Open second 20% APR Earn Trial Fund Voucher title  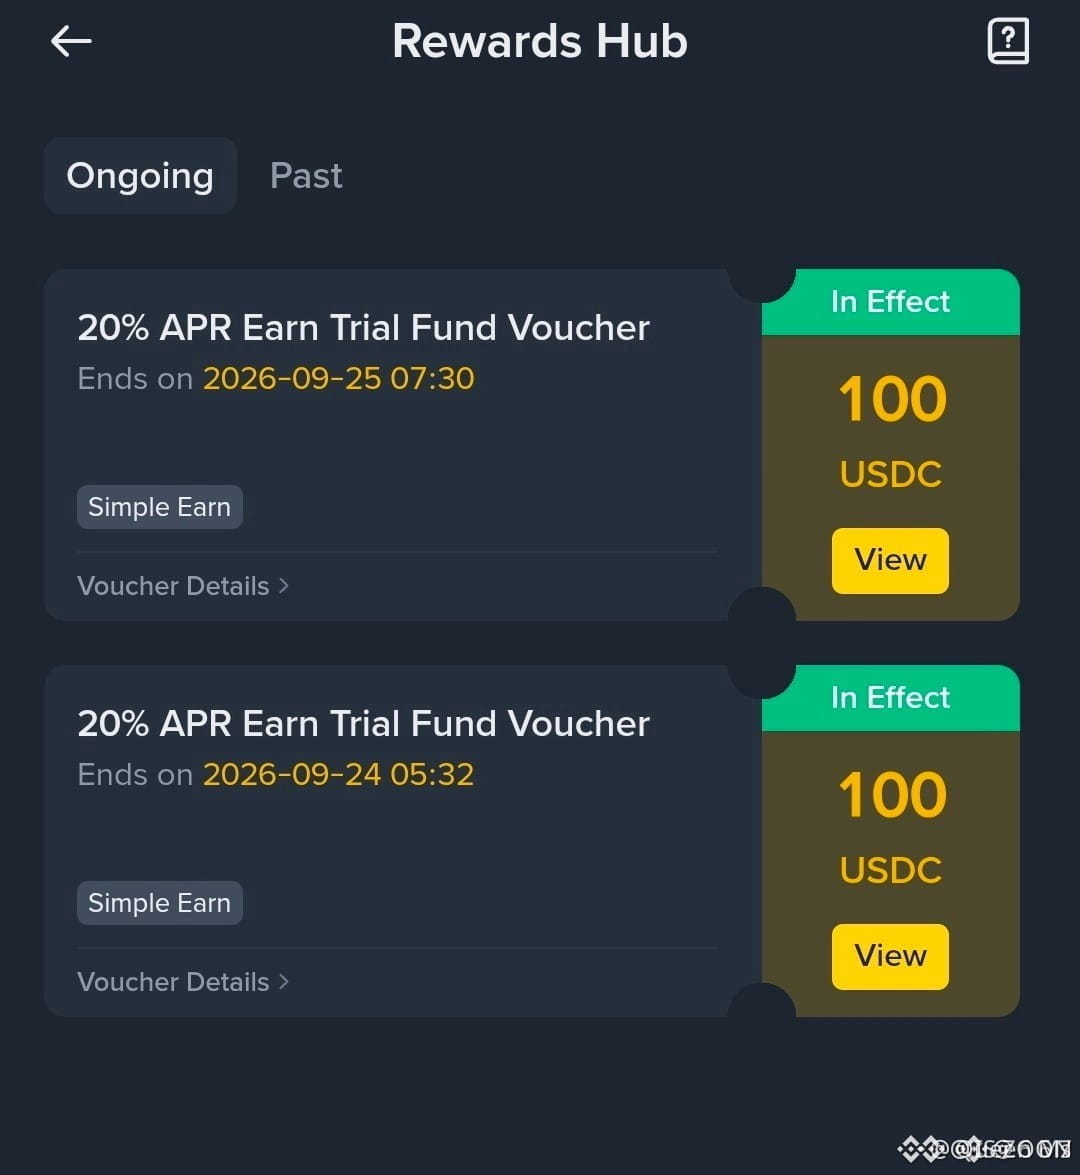(x=363, y=723)
